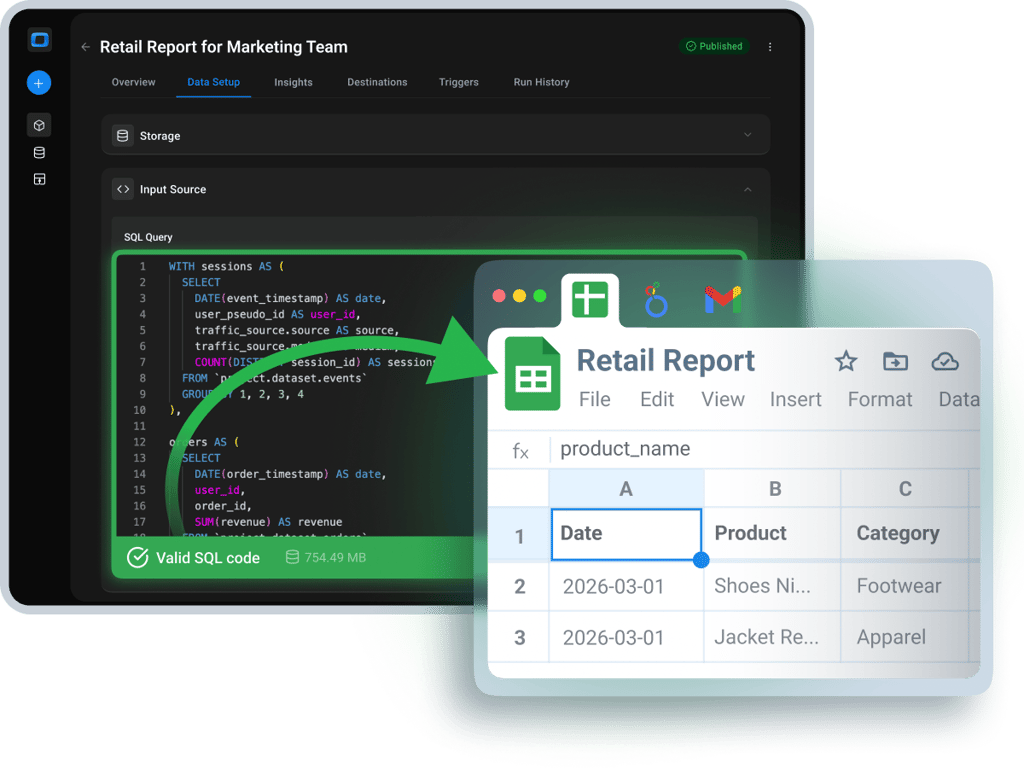Select the Gmail tab icon
The width and height of the screenshot is (1024, 768).
click(x=723, y=300)
